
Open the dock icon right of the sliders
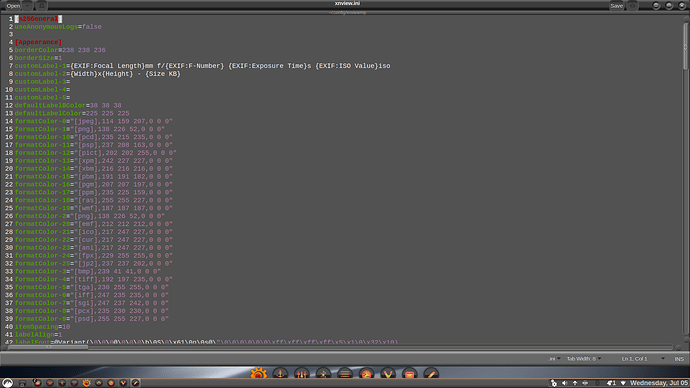tap(323, 374)
